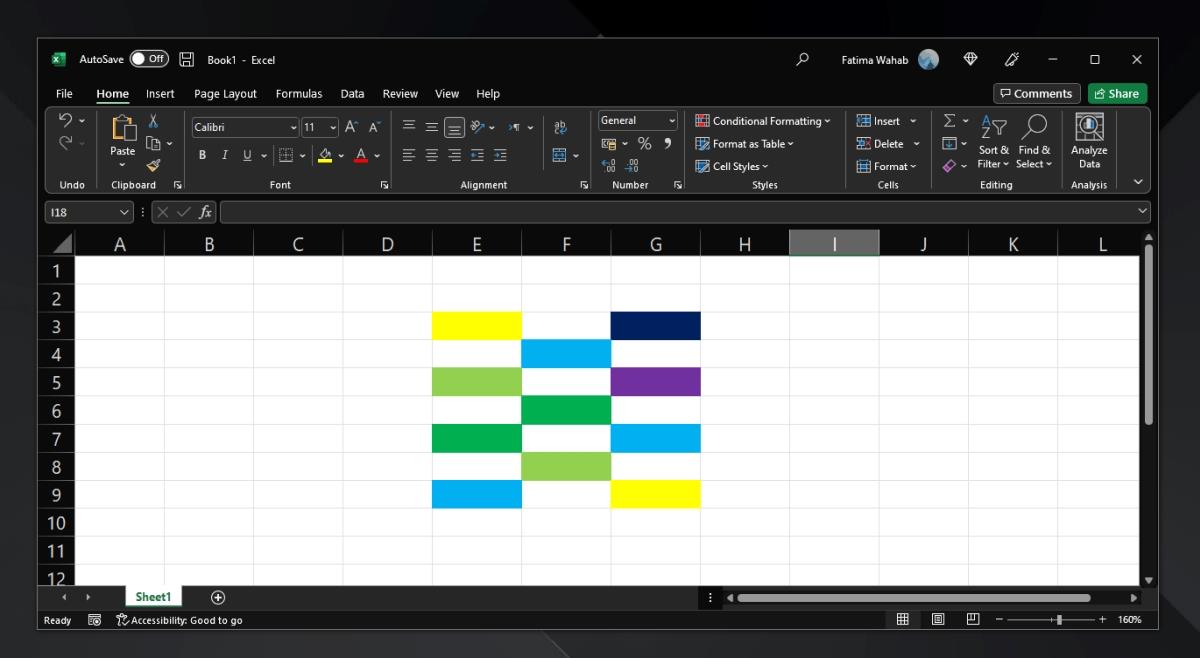
Task: Open the Analyze Data tool
Action: [x=1089, y=140]
